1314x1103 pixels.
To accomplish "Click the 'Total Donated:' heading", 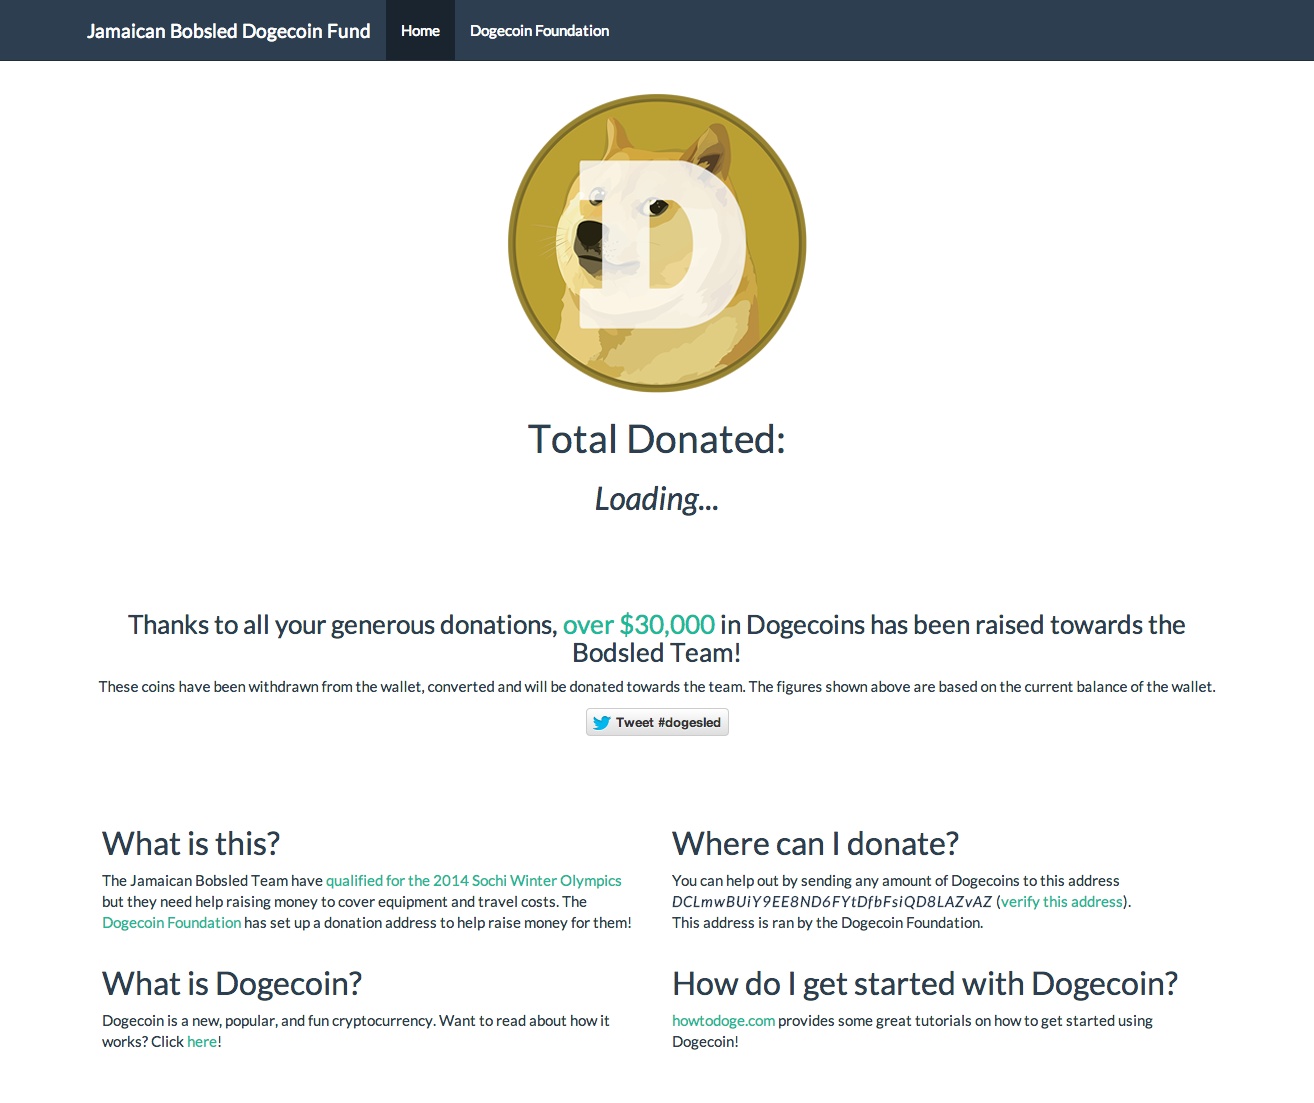I will 657,439.
